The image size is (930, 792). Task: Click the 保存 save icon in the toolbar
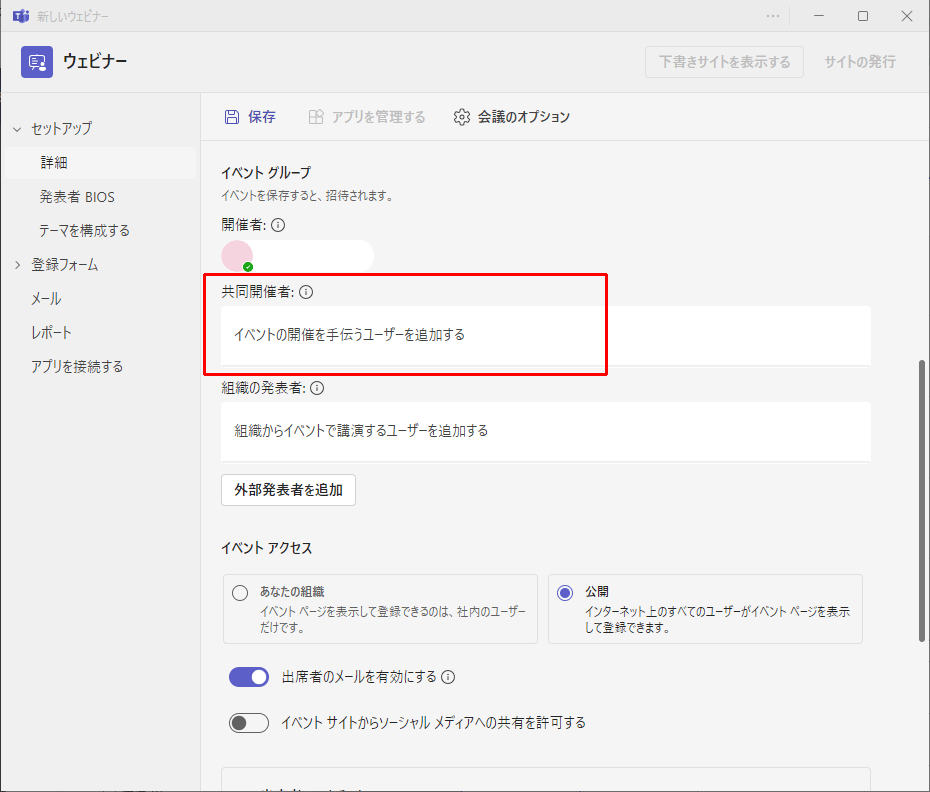coord(232,117)
